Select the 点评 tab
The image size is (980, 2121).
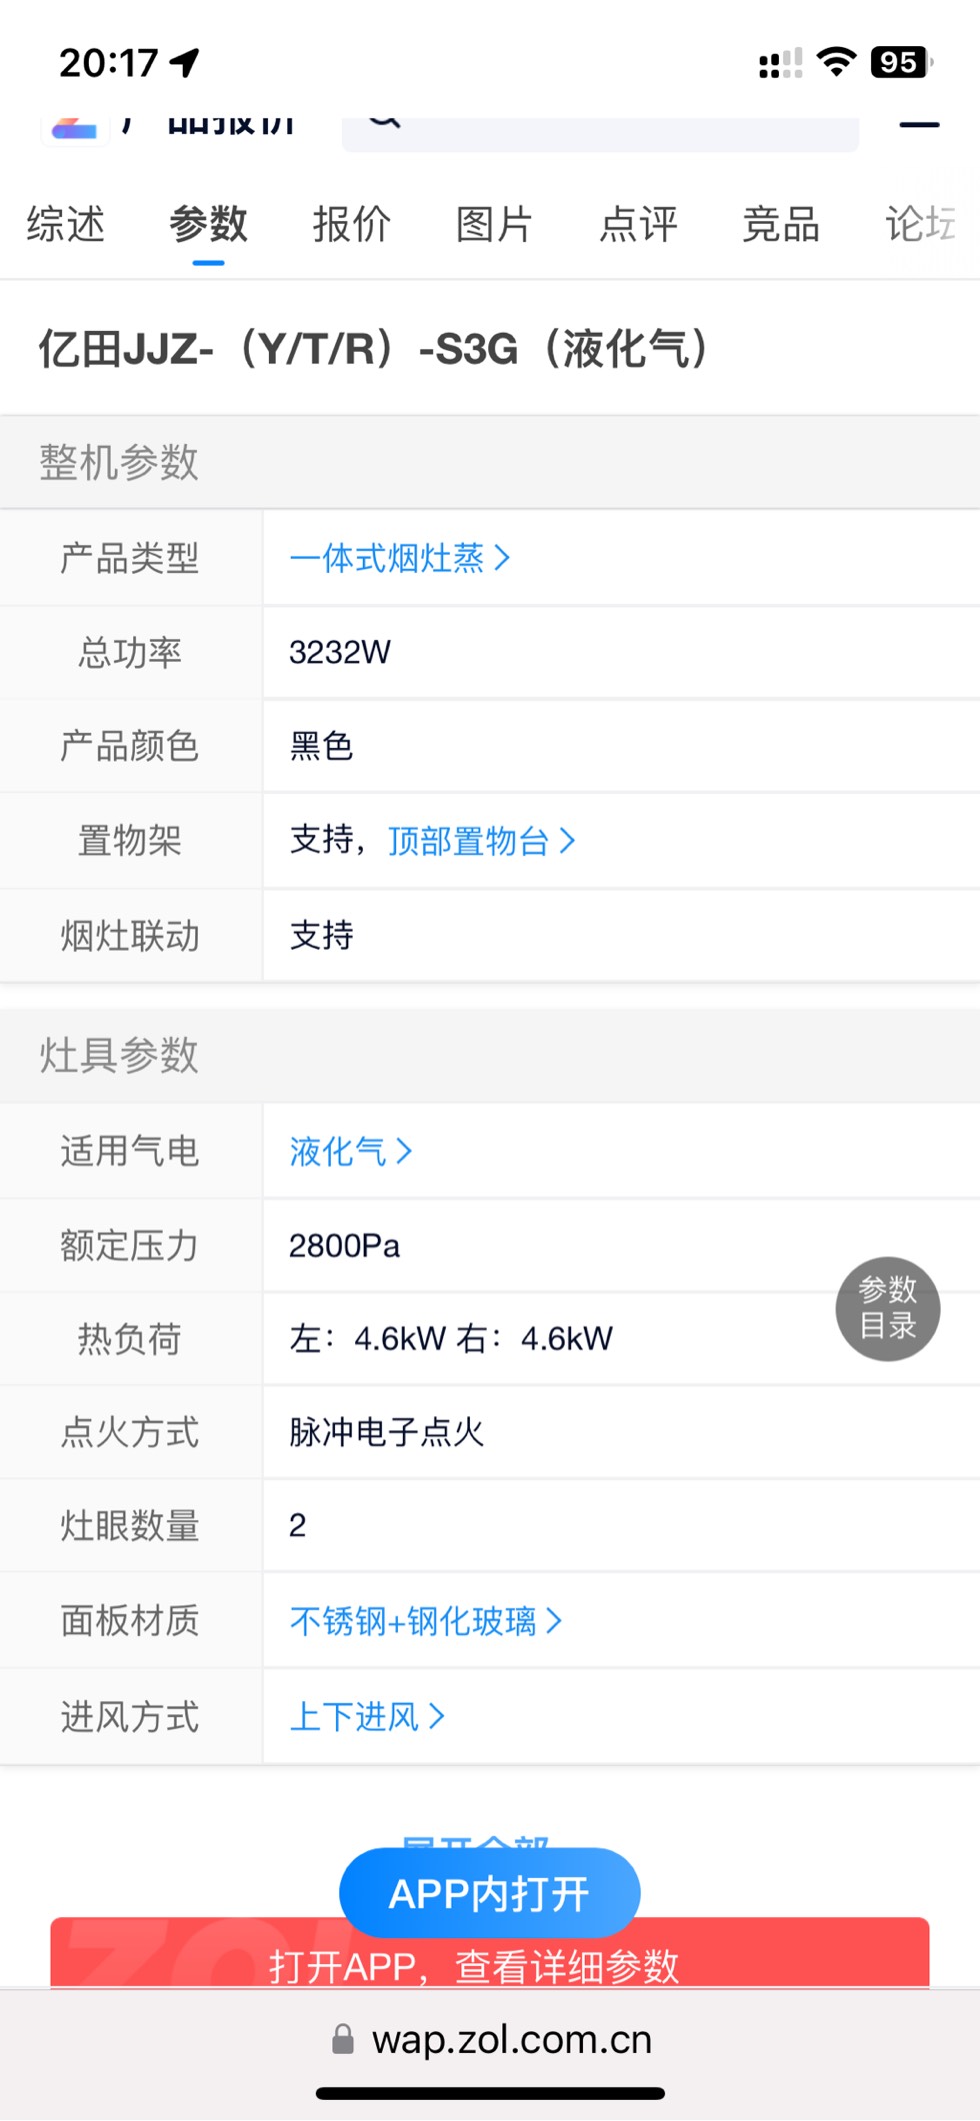point(638,224)
